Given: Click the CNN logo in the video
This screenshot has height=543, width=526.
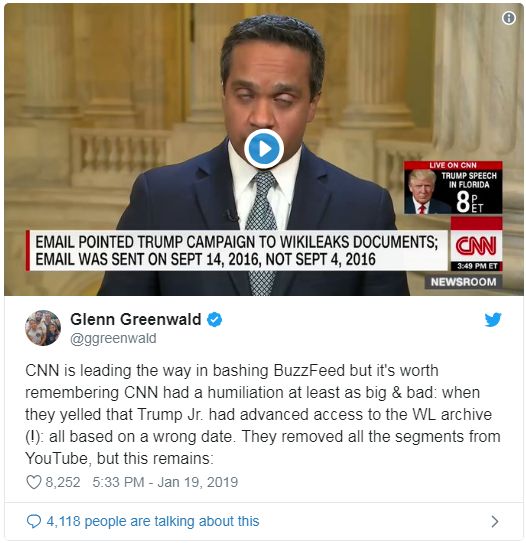Looking at the screenshot, I should (476, 246).
